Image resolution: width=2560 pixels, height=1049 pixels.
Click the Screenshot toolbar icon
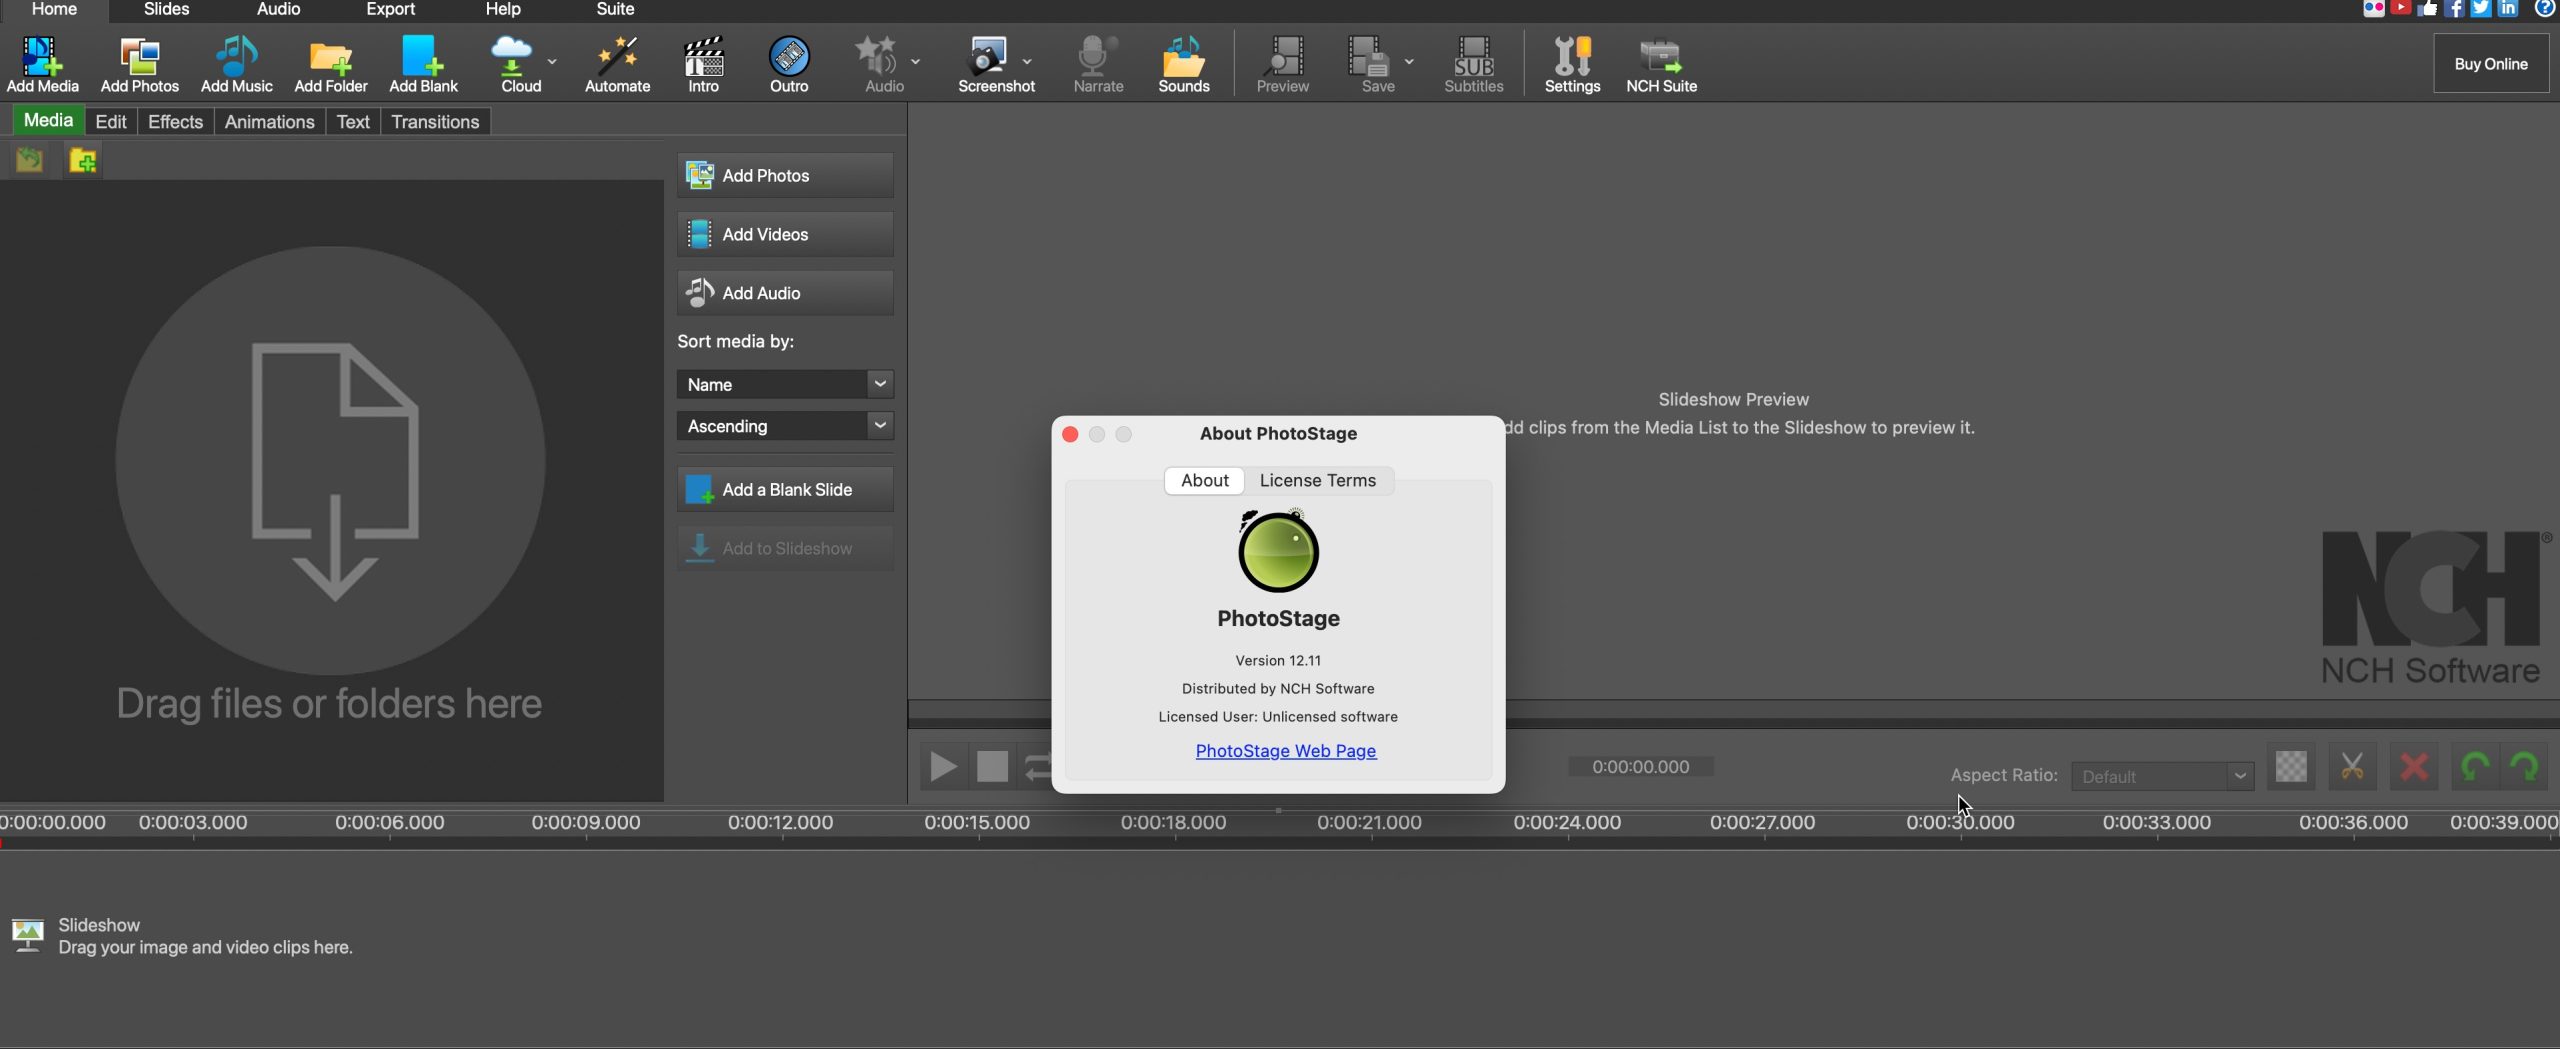[989, 64]
